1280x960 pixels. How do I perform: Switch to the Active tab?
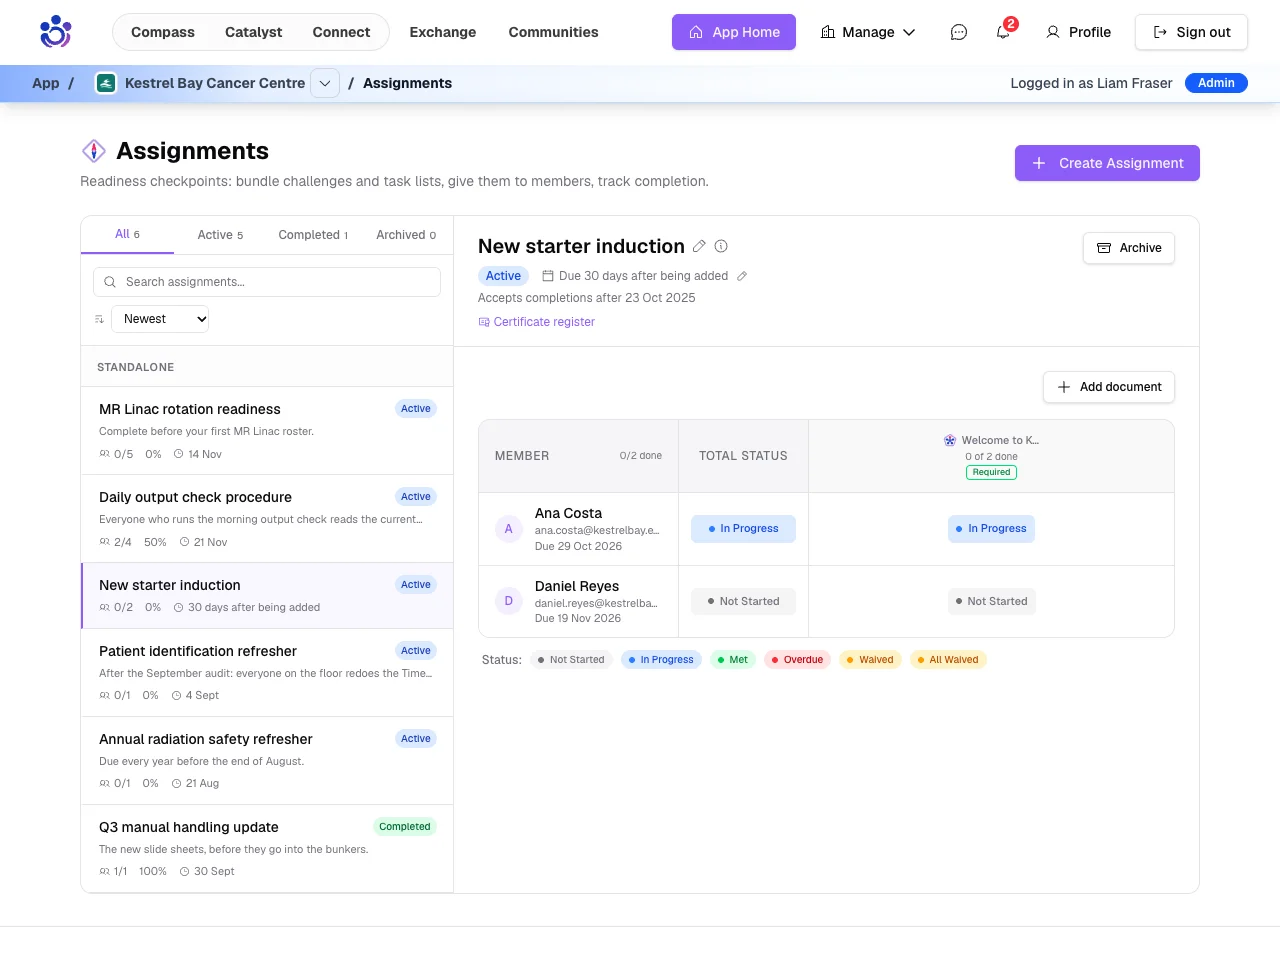pyautogui.click(x=220, y=235)
